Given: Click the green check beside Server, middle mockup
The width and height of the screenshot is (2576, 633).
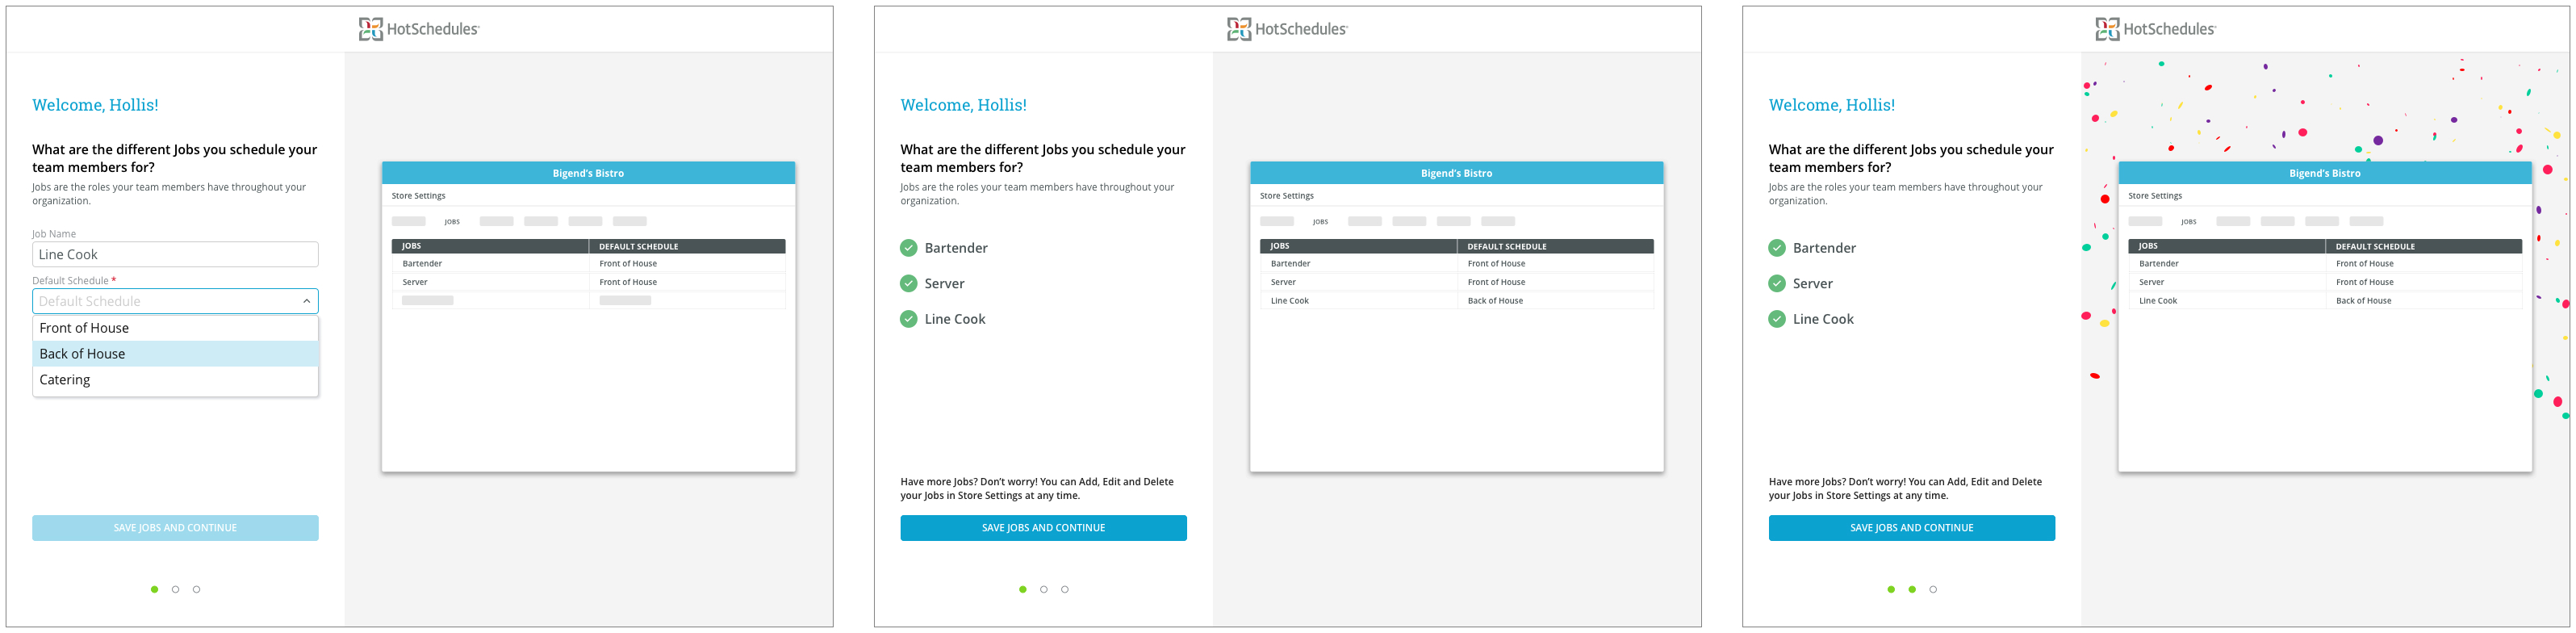Looking at the screenshot, I should 908,283.
